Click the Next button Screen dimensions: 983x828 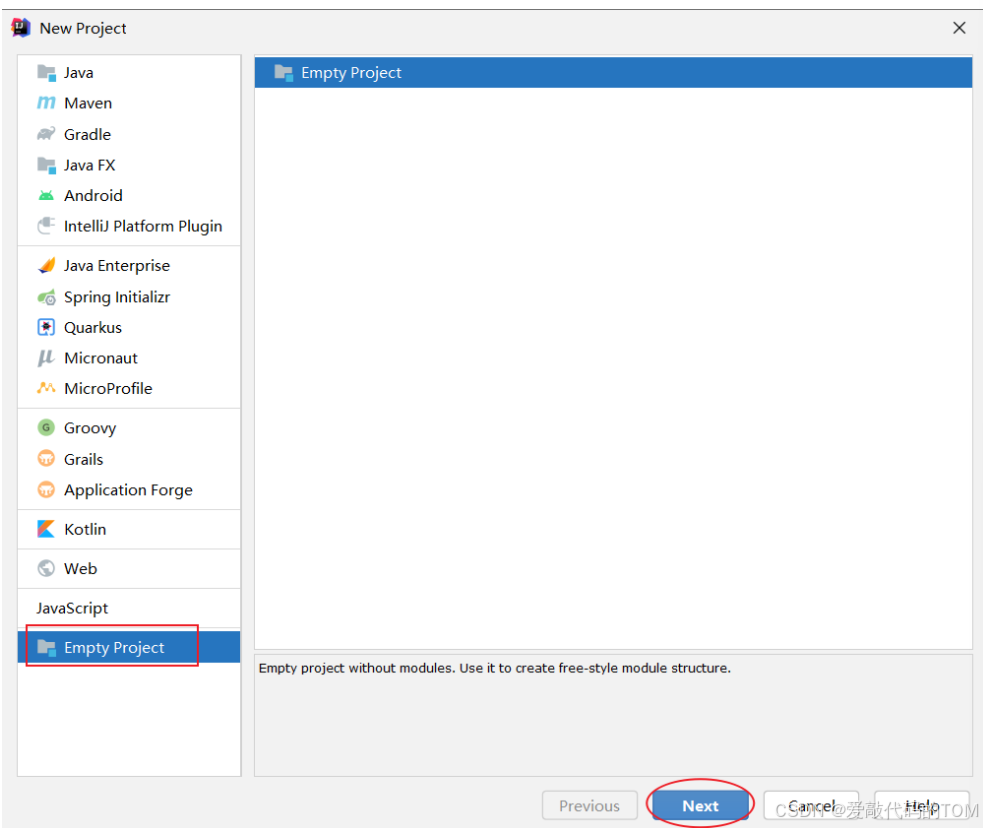(x=700, y=805)
